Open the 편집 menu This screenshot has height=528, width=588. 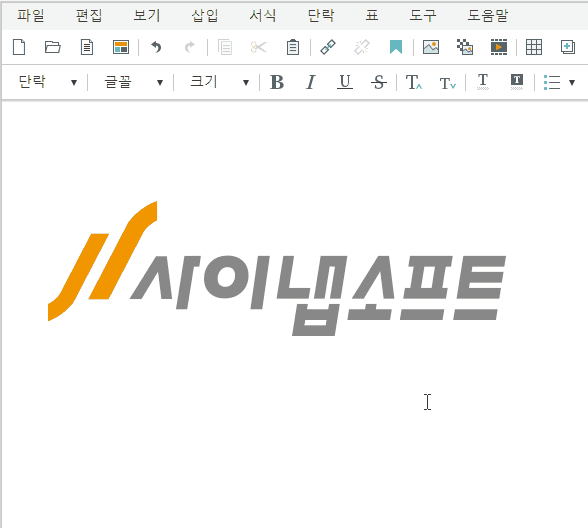[89, 16]
